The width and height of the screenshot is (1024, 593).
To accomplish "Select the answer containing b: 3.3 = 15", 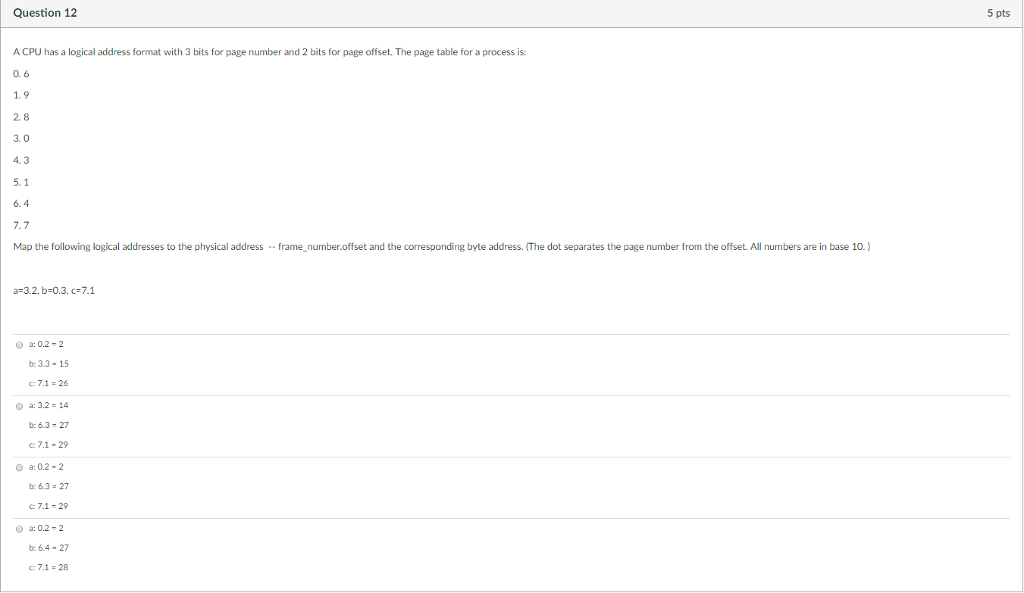I will pyautogui.click(x=19, y=344).
